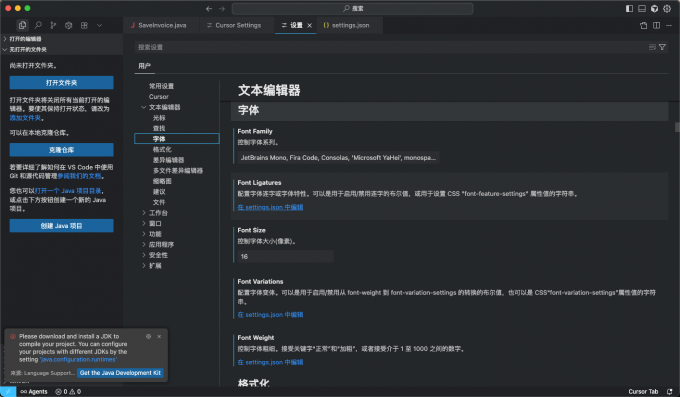The image size is (680, 397).
Task: Select 查找 in settings tree
Action: coord(159,128)
